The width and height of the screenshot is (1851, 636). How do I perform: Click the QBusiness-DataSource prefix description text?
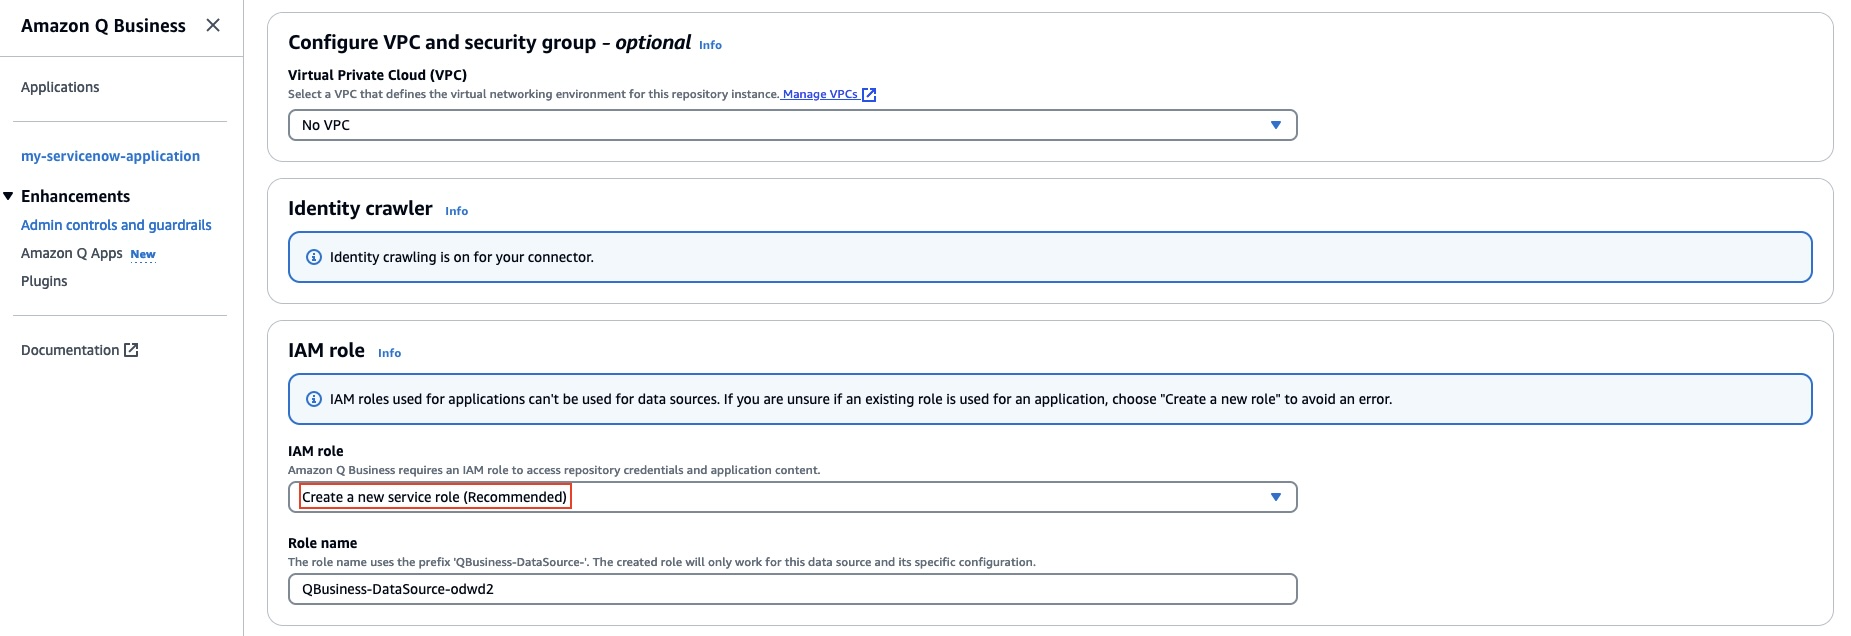click(662, 562)
